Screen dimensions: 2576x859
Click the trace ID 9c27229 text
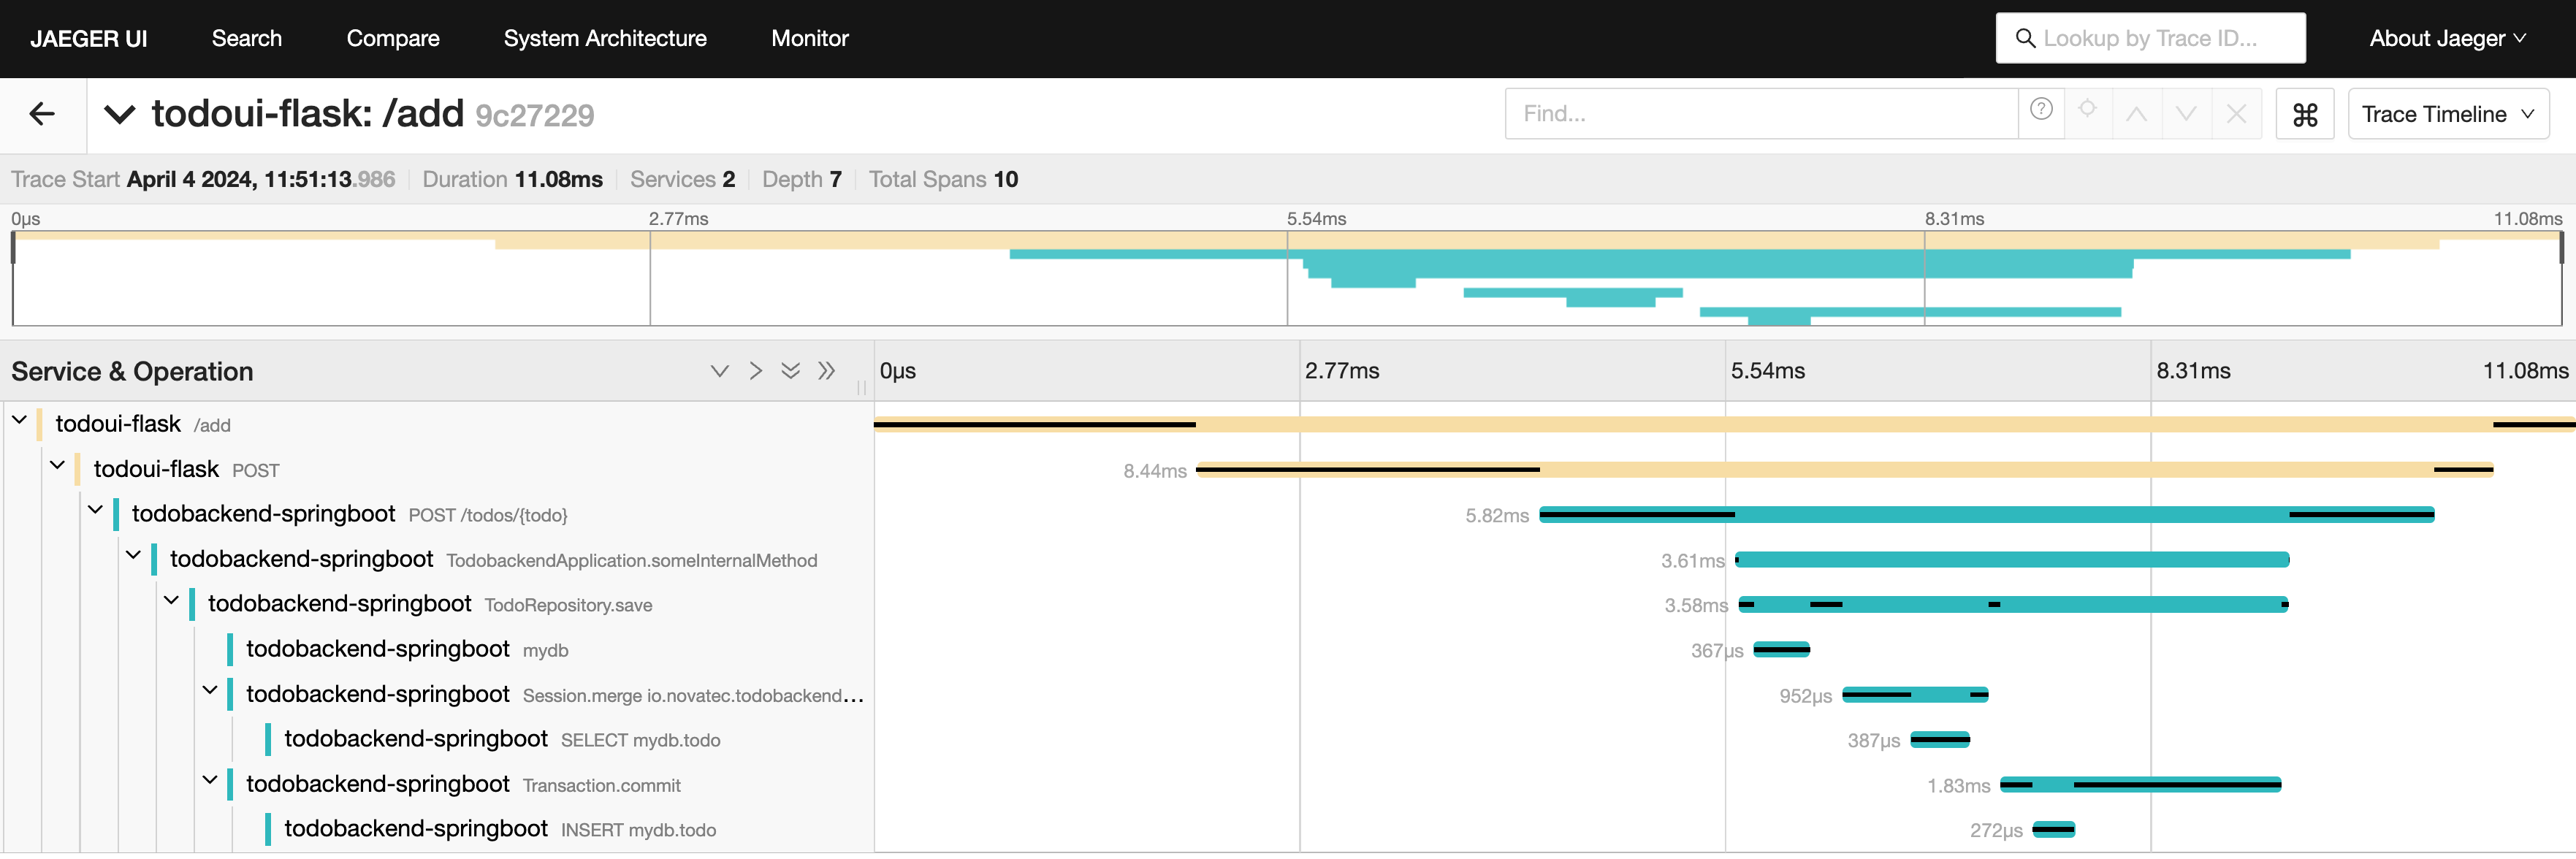pyautogui.click(x=535, y=116)
